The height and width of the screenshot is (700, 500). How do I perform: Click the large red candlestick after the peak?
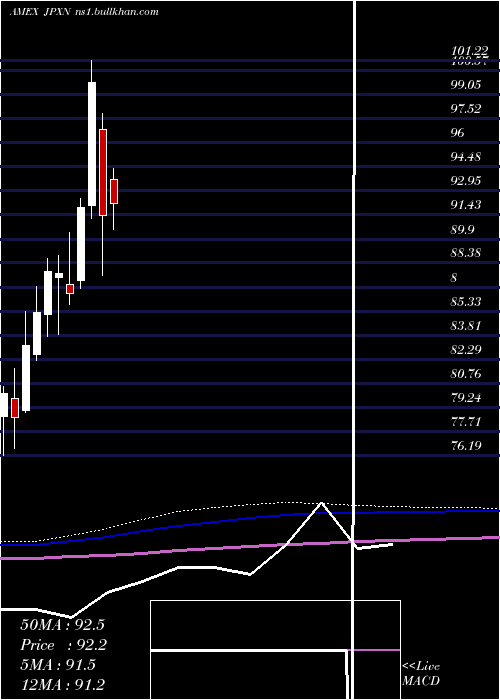tap(103, 172)
